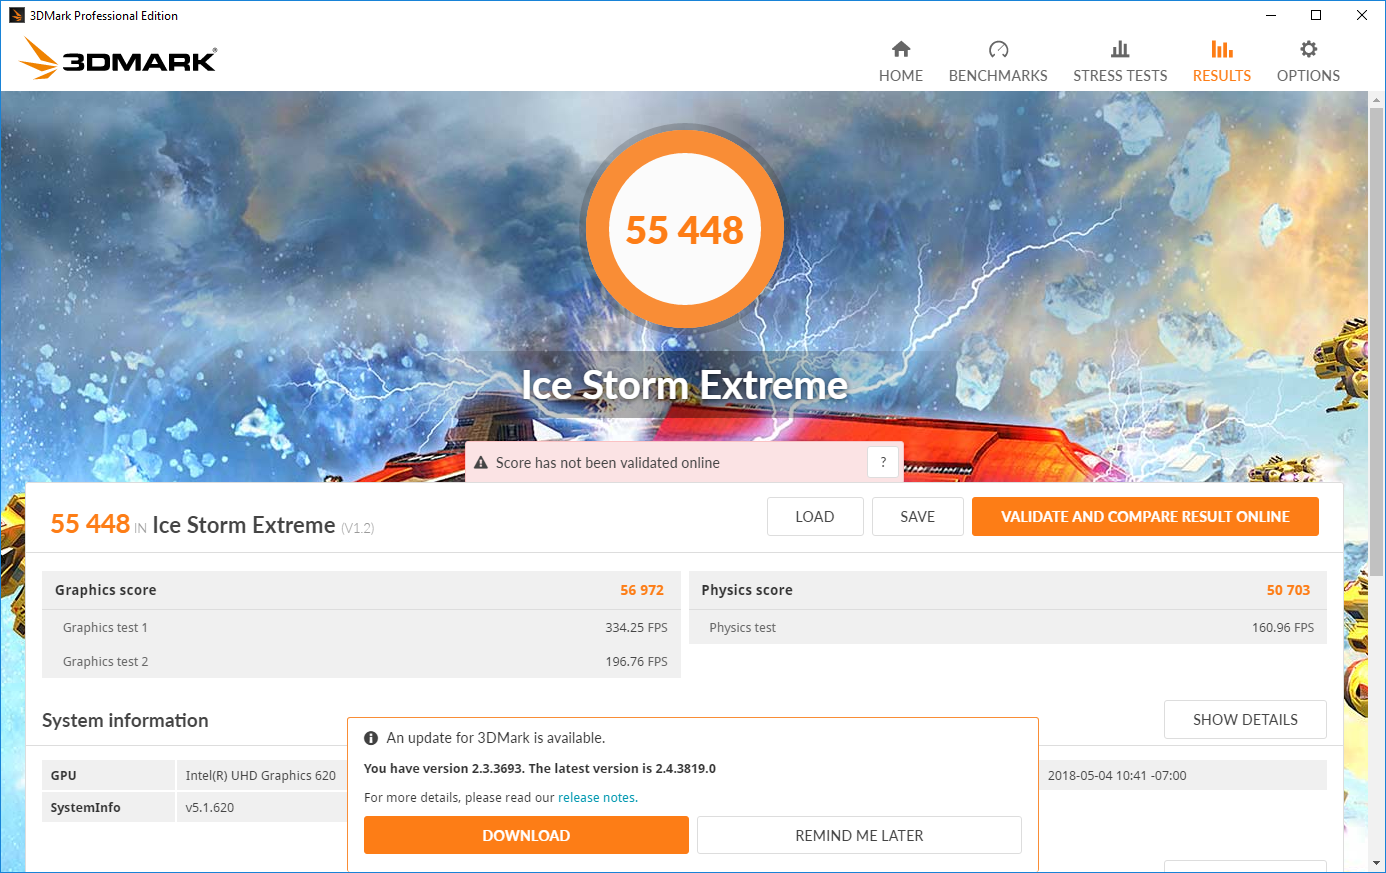The width and height of the screenshot is (1386, 873).
Task: Validate and compare result online
Action: (1145, 517)
